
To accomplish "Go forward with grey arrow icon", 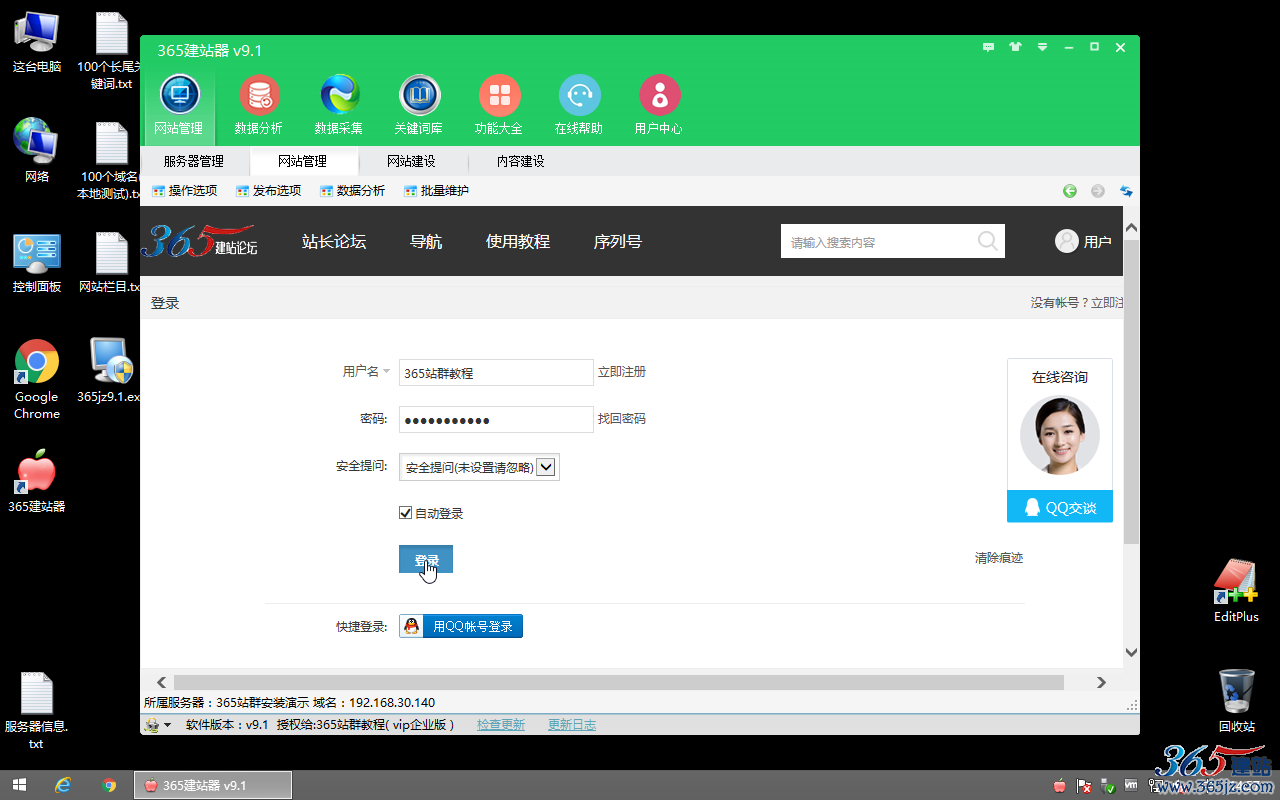I will (1098, 191).
